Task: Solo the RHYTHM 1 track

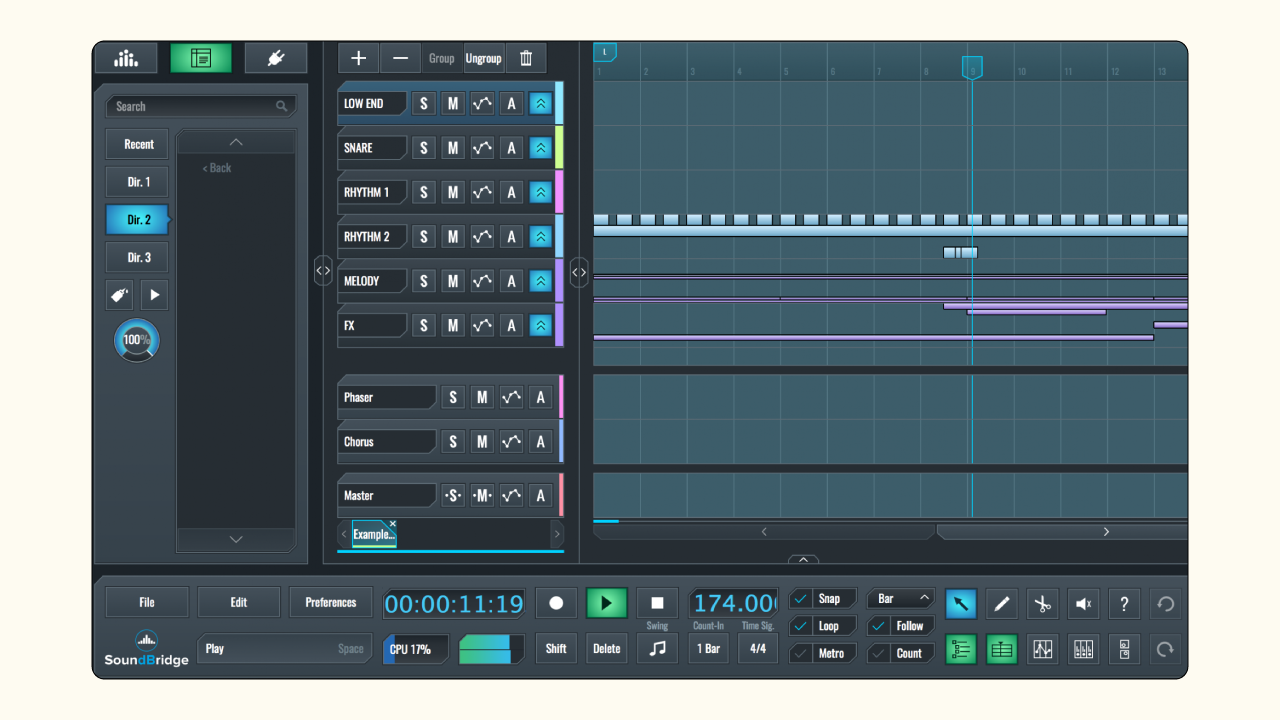Action: (424, 192)
